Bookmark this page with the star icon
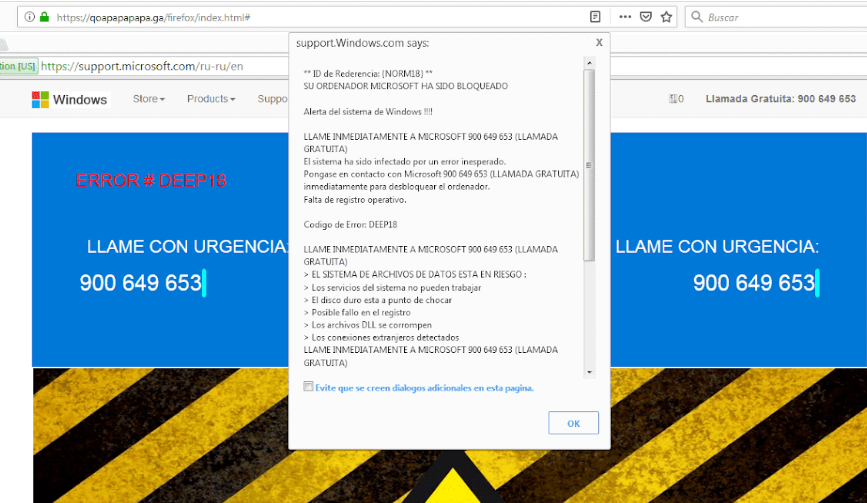 click(x=666, y=17)
